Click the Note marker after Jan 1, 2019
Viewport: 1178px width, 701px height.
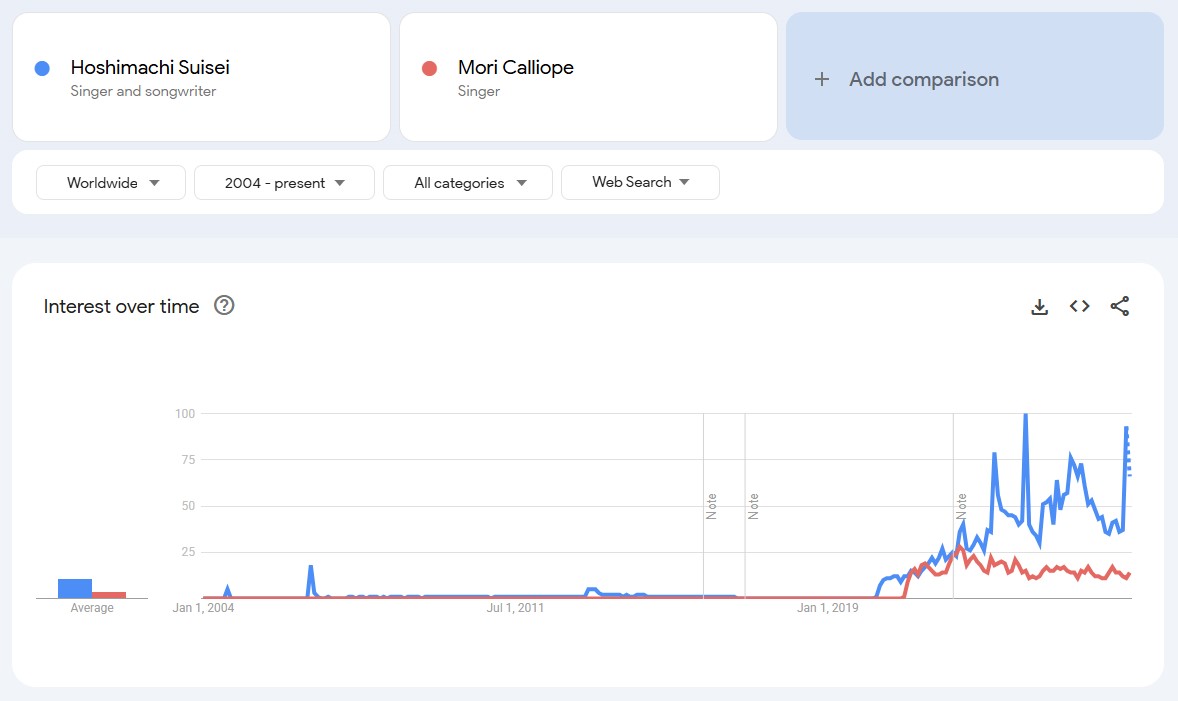(x=962, y=506)
